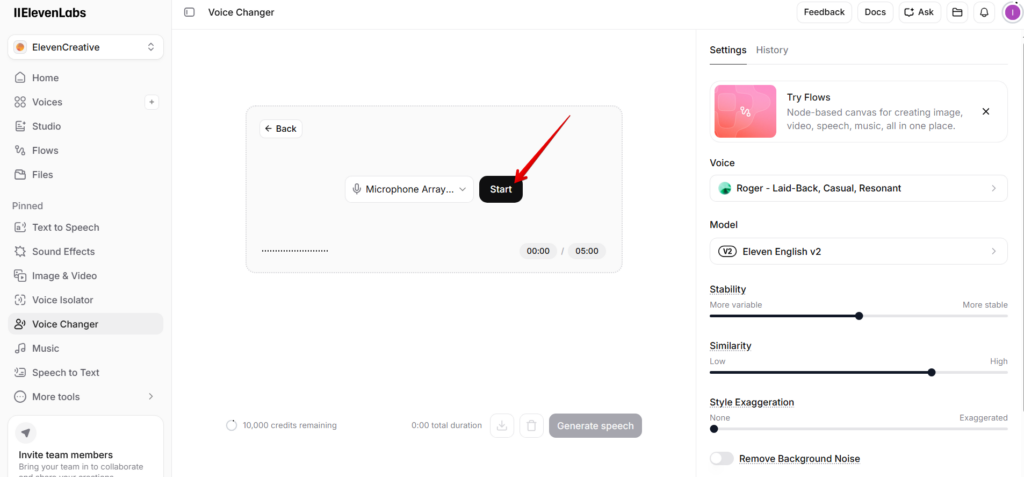1024x477 pixels.
Task: Click the Try Flows heading
Action: (808, 97)
